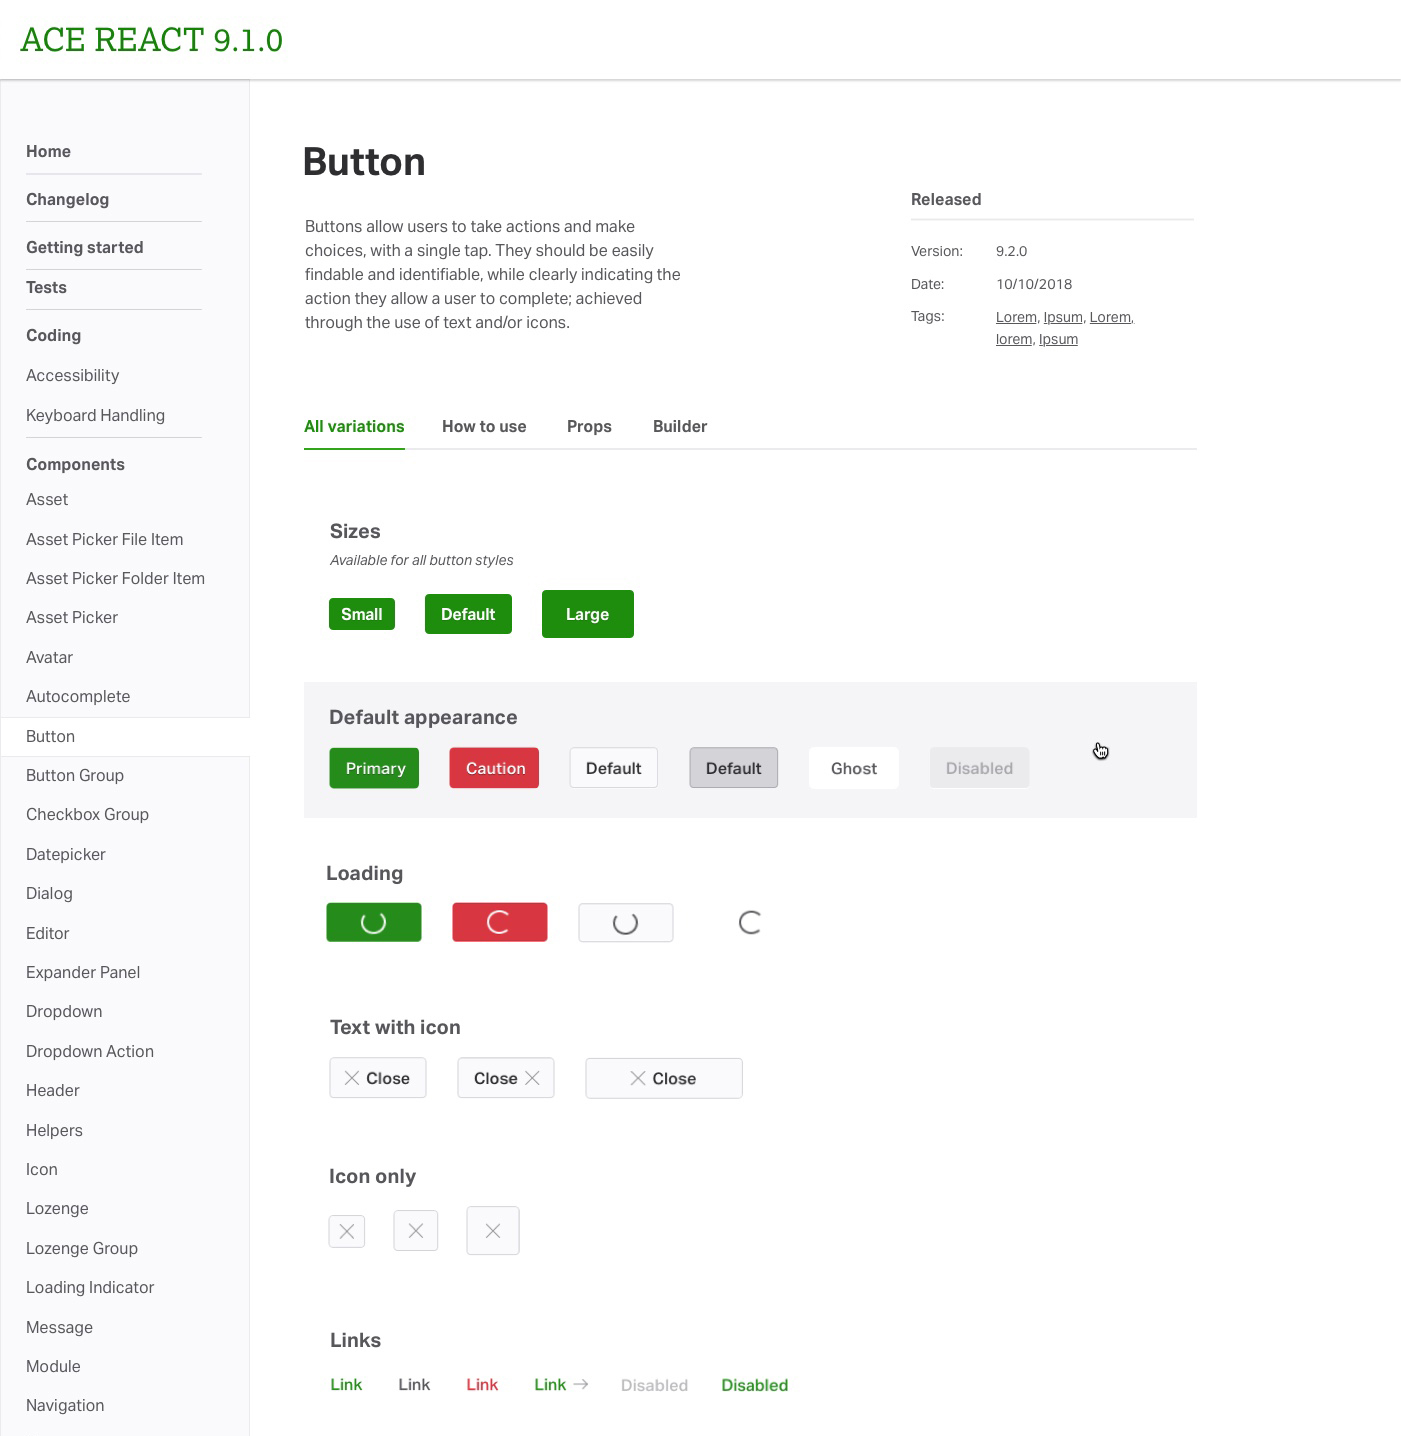Open the Tests sidebar item
Viewport: 1401px width, 1436px height.
tap(46, 287)
